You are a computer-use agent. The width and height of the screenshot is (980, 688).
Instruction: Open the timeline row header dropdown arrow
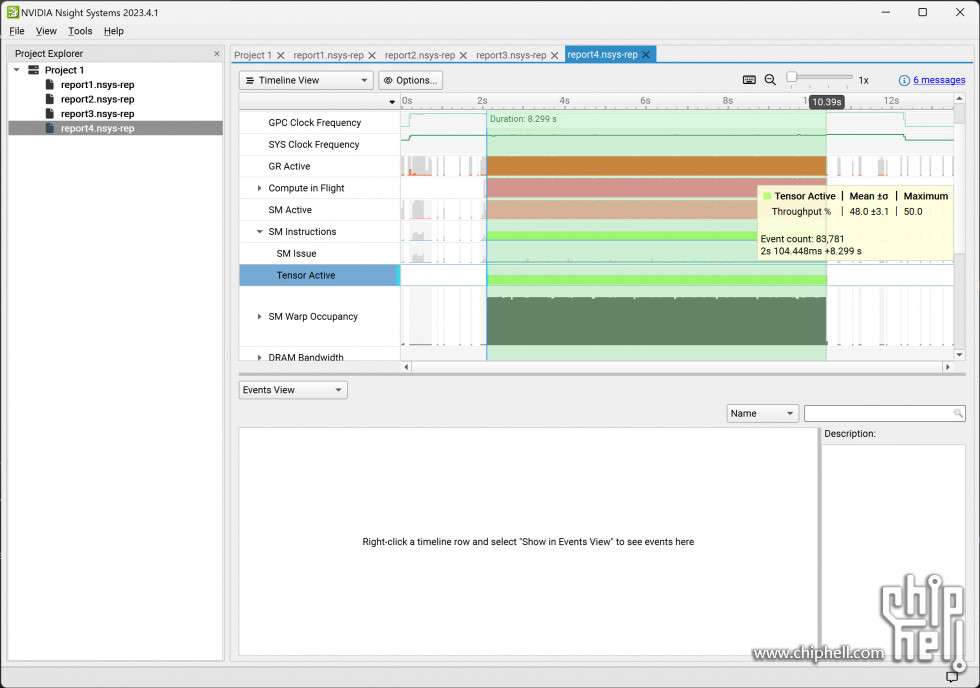392,101
